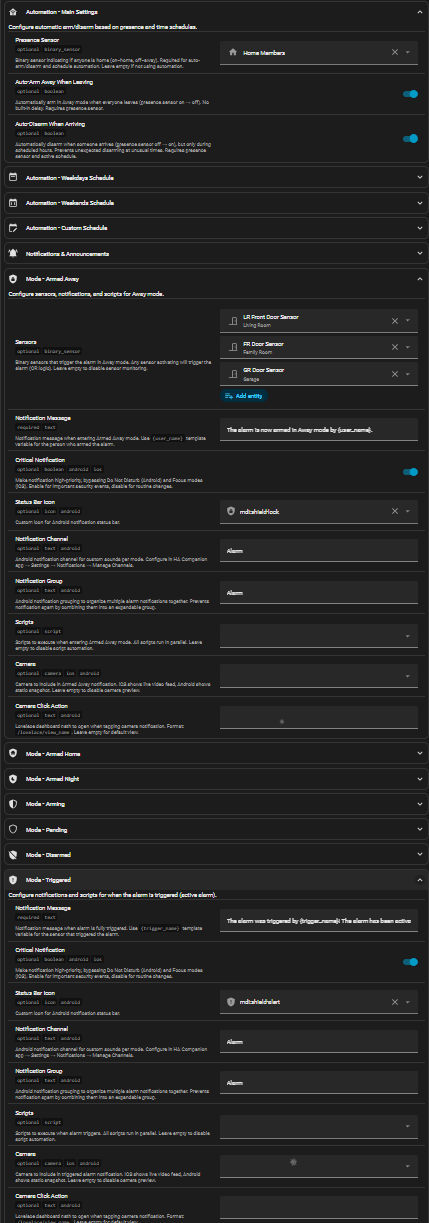Click the Triggered Notification Channel input

(x=319, y=1041)
